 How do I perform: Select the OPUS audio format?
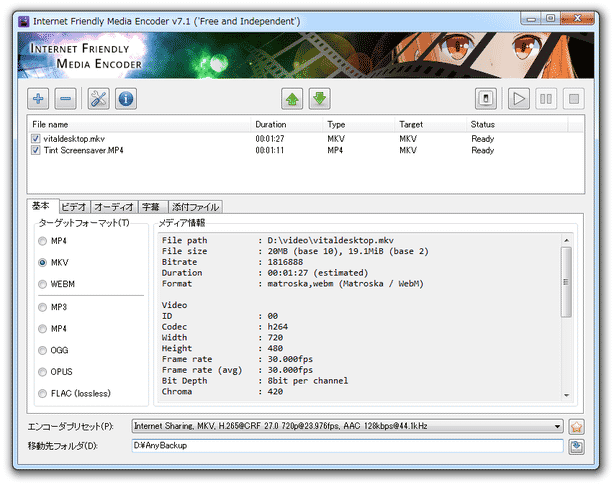[x=42, y=372]
